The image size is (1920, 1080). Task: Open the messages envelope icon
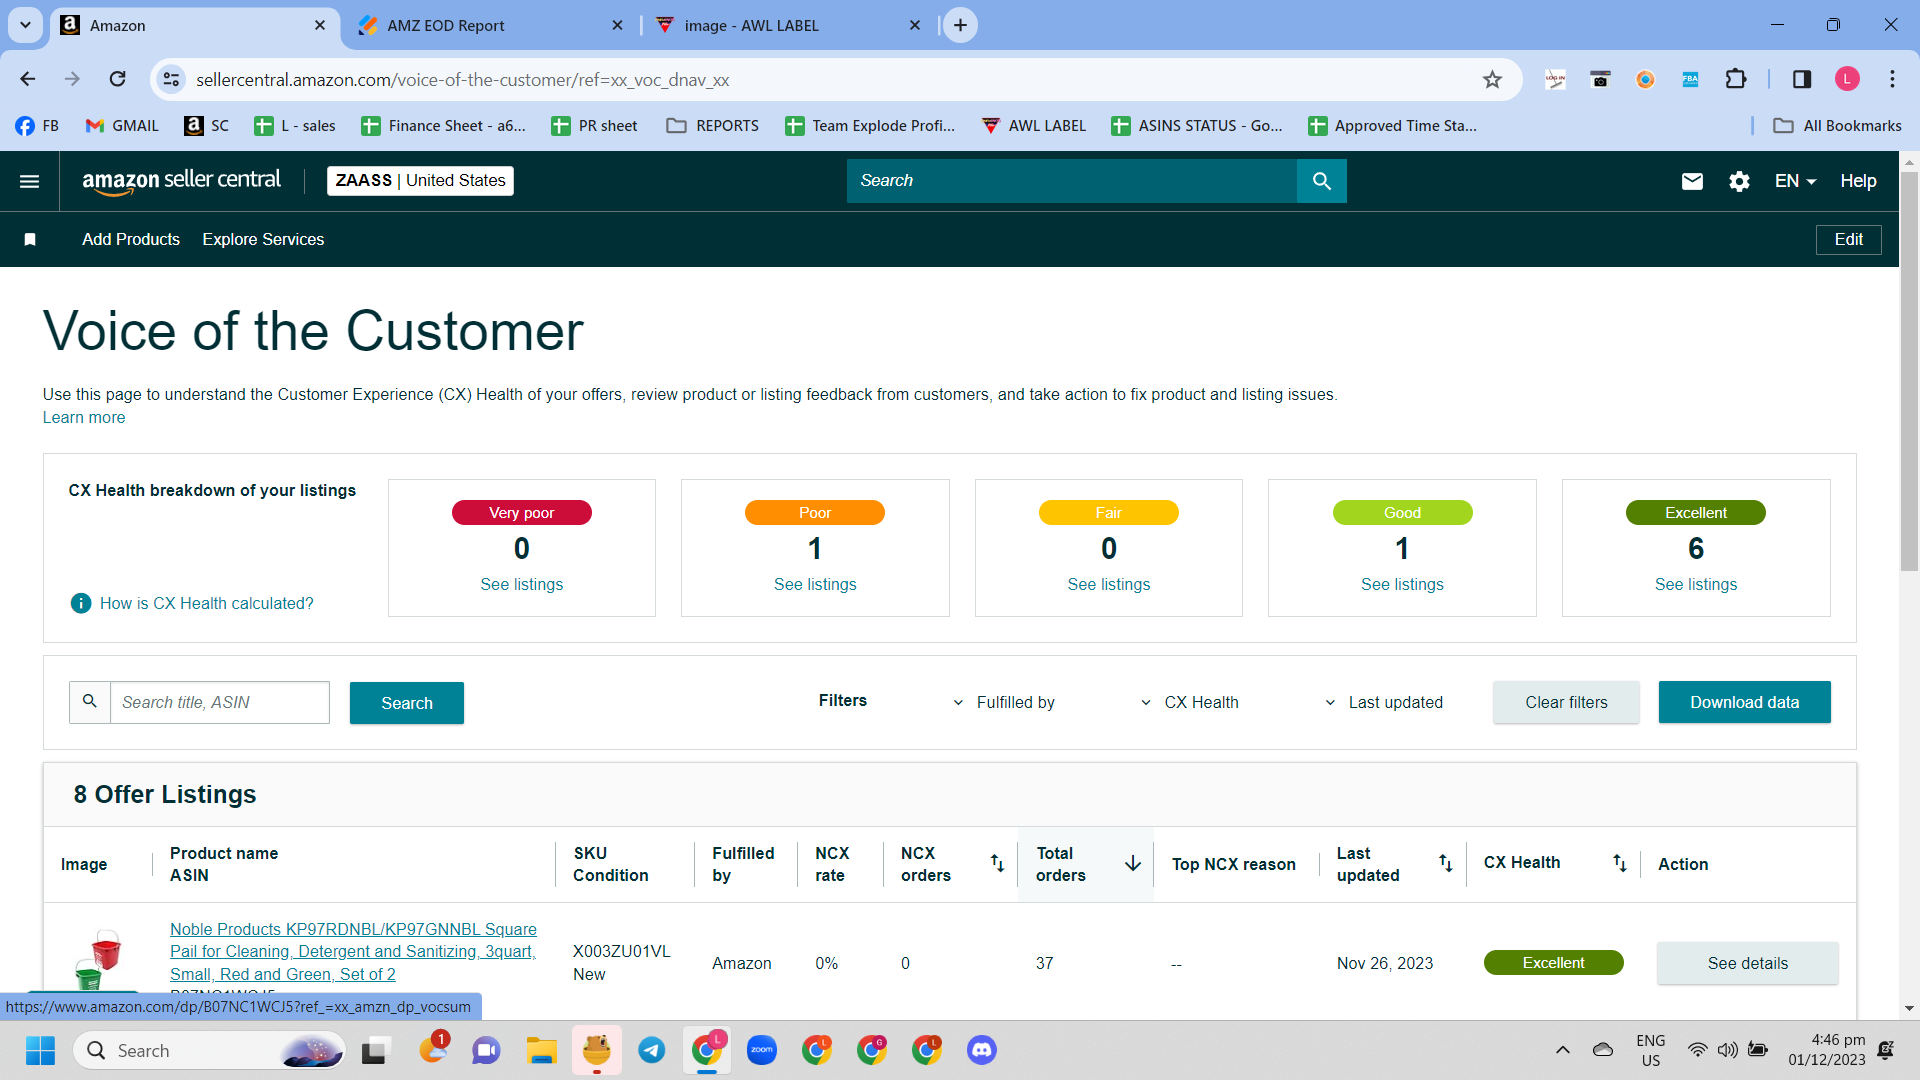point(1692,181)
